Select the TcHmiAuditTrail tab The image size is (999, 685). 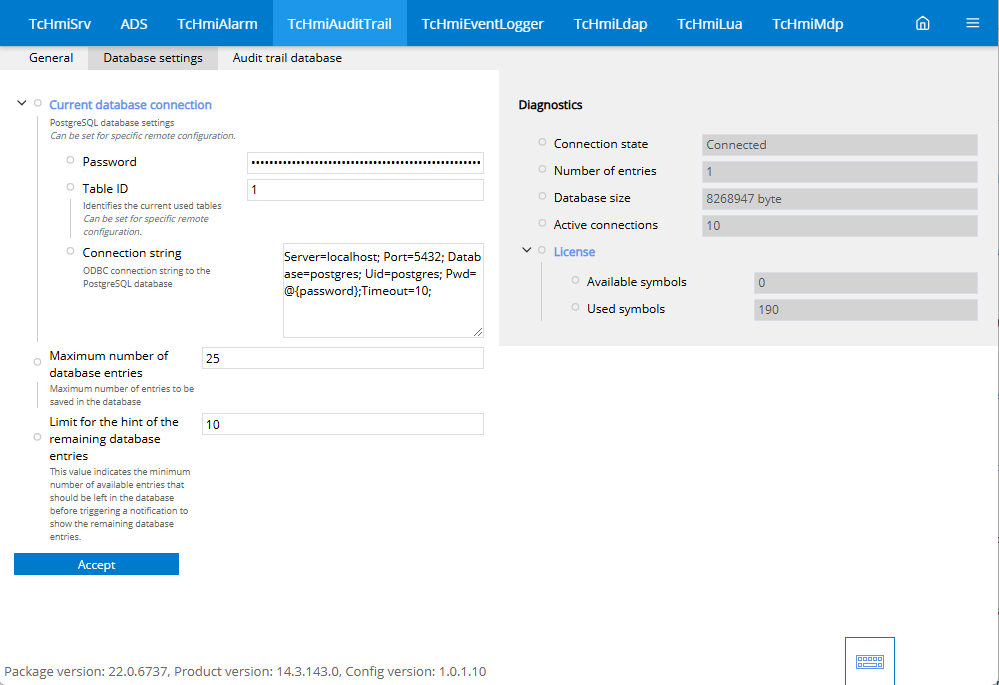point(340,24)
